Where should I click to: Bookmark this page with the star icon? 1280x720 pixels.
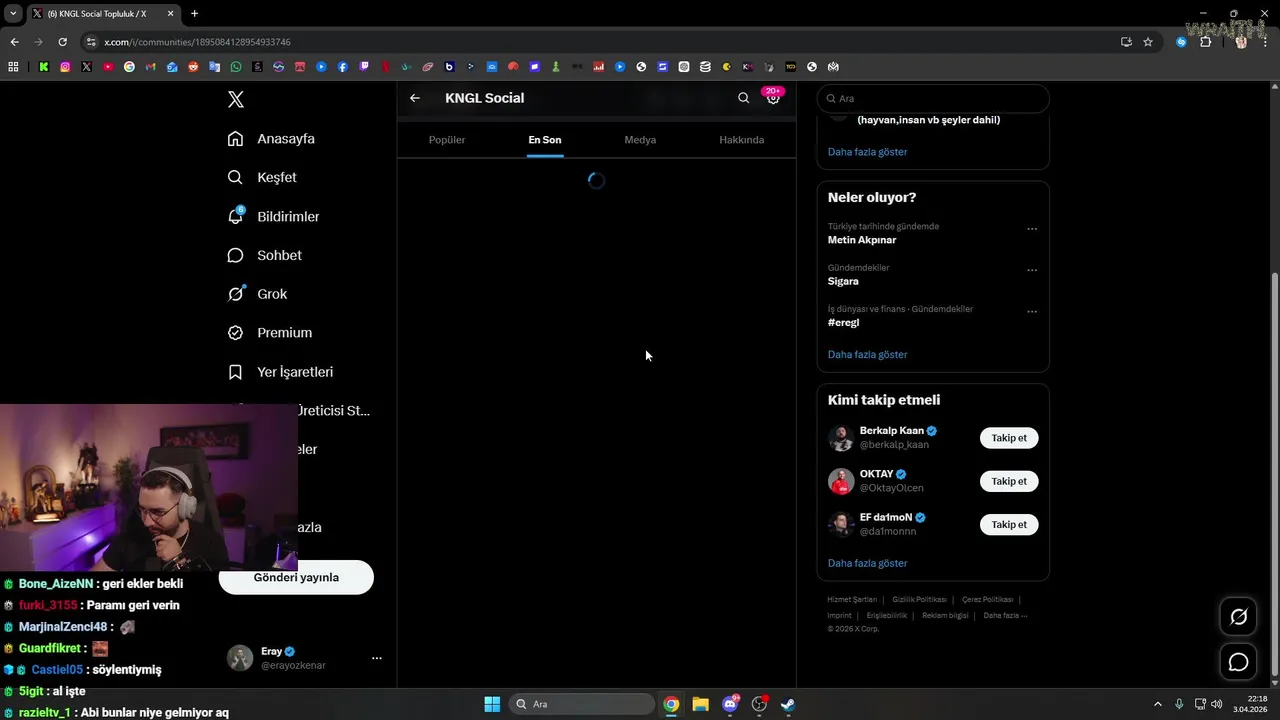pos(1148,42)
